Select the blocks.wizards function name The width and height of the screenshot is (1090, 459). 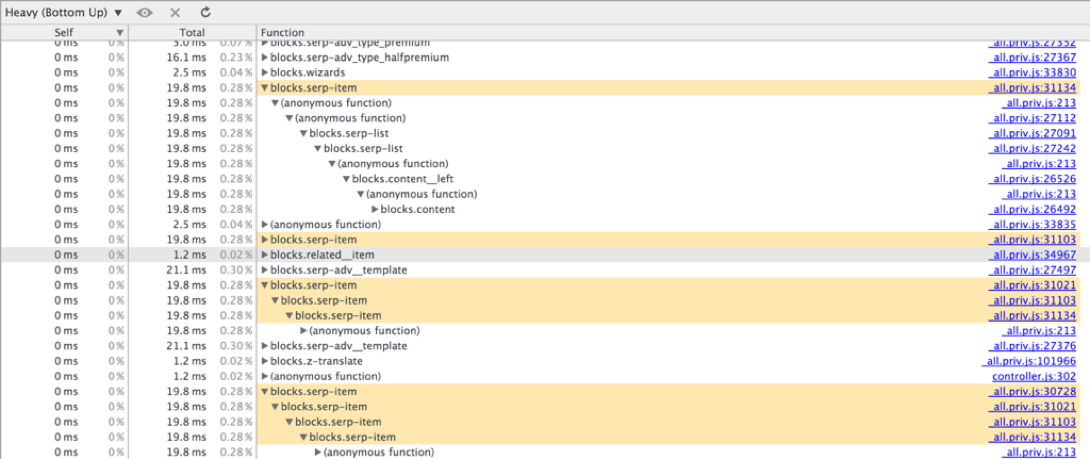pyautogui.click(x=308, y=72)
